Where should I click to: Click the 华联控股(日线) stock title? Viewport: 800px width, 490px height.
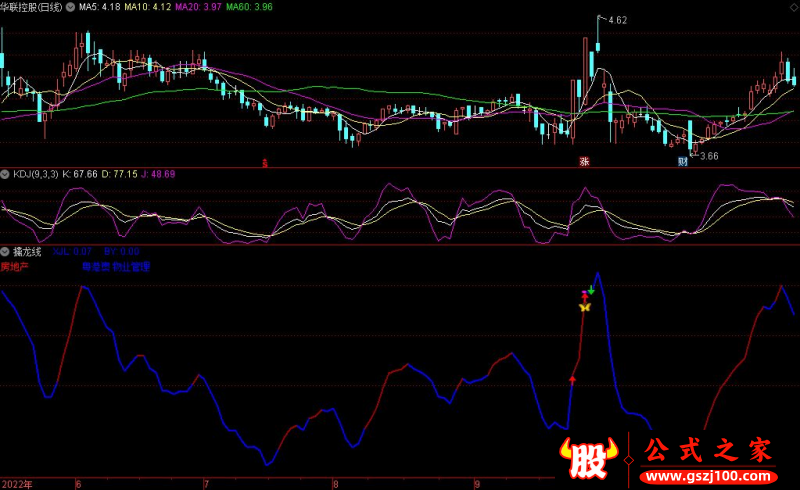coord(32,7)
